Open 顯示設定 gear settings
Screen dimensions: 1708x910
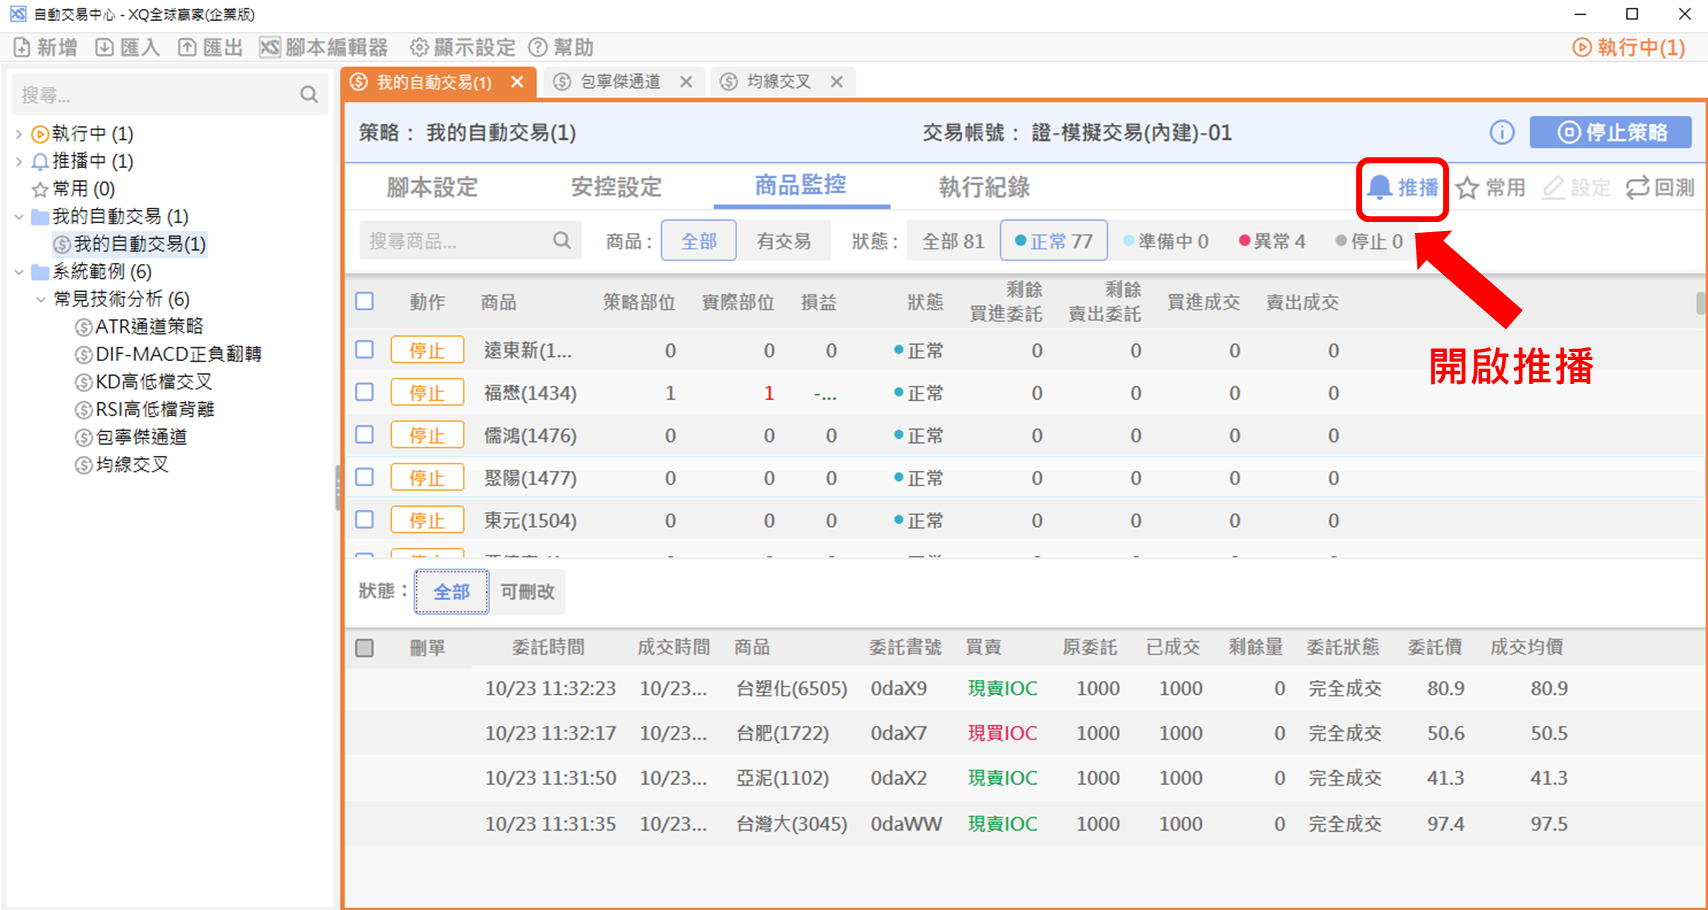462,47
